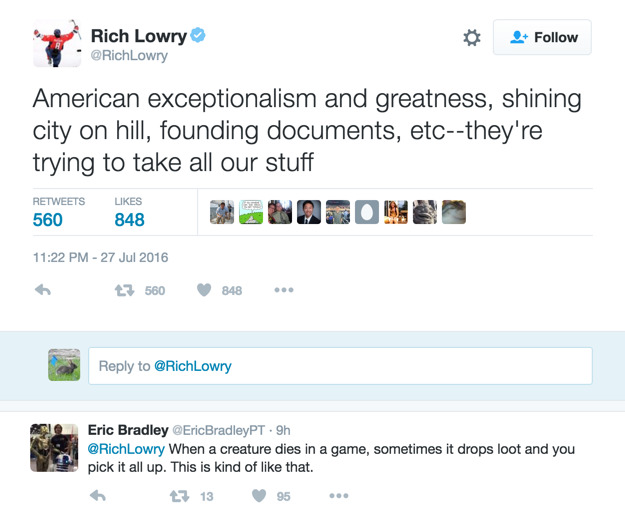This screenshot has width=625, height=514.
Task: Reply to Eric Bradley's tweet
Action: coord(98,496)
